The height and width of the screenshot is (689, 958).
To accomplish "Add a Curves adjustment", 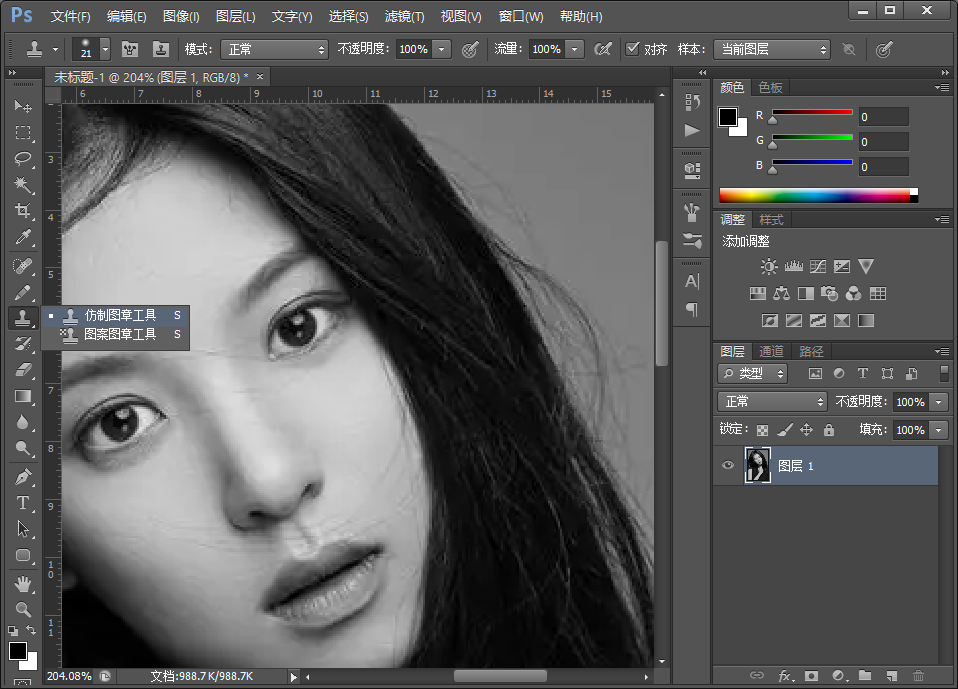I will click(x=817, y=266).
